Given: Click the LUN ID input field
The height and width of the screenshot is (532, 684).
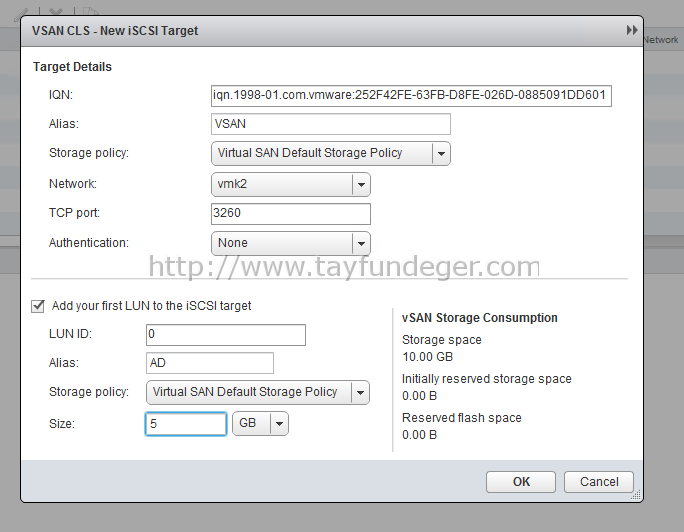Looking at the screenshot, I should [226, 335].
